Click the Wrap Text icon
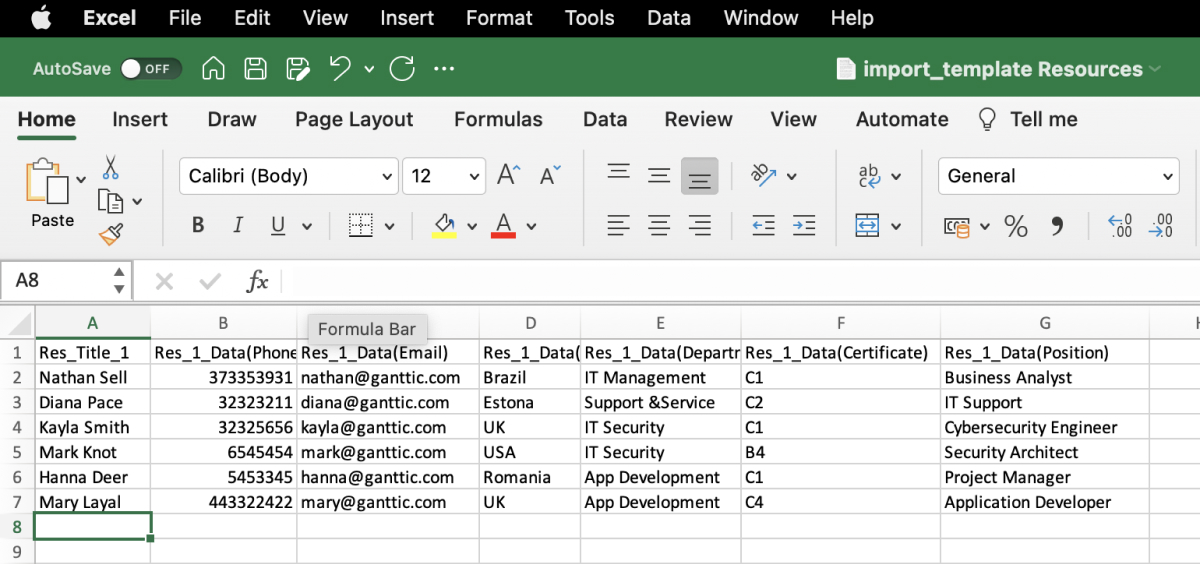1200x564 pixels. tap(869, 176)
